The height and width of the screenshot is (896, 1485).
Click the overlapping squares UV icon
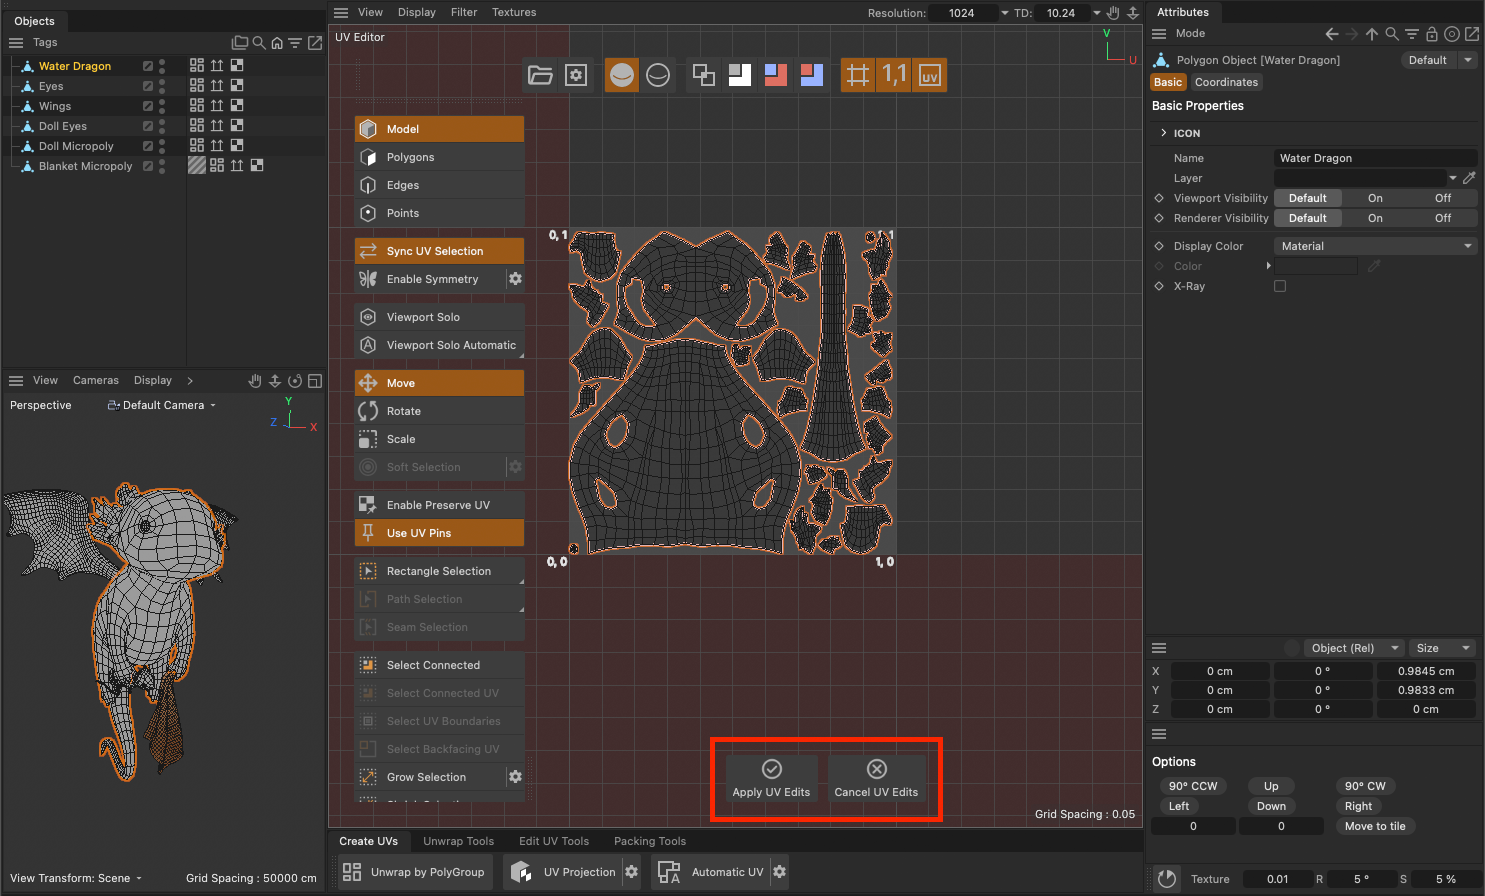(x=704, y=75)
